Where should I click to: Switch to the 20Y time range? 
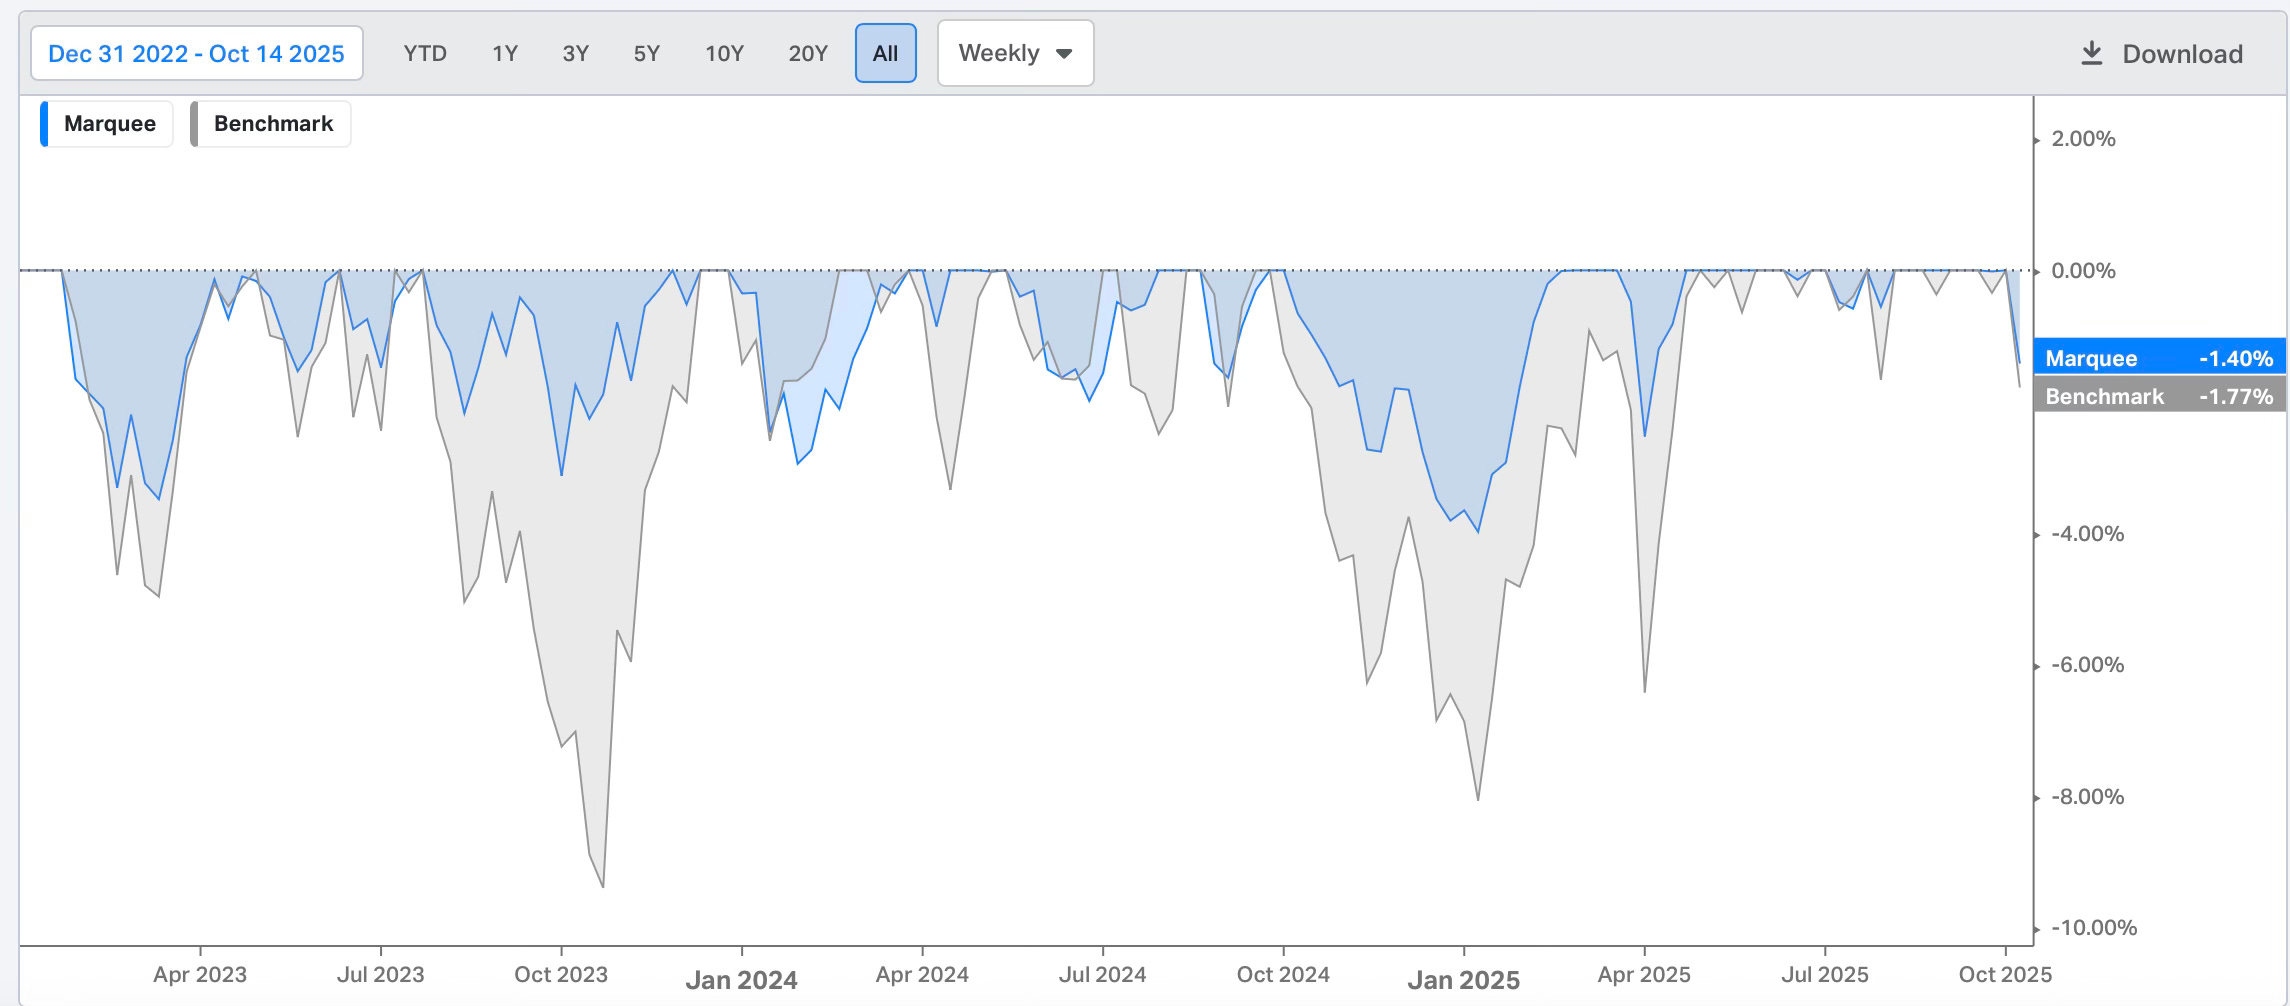click(808, 54)
